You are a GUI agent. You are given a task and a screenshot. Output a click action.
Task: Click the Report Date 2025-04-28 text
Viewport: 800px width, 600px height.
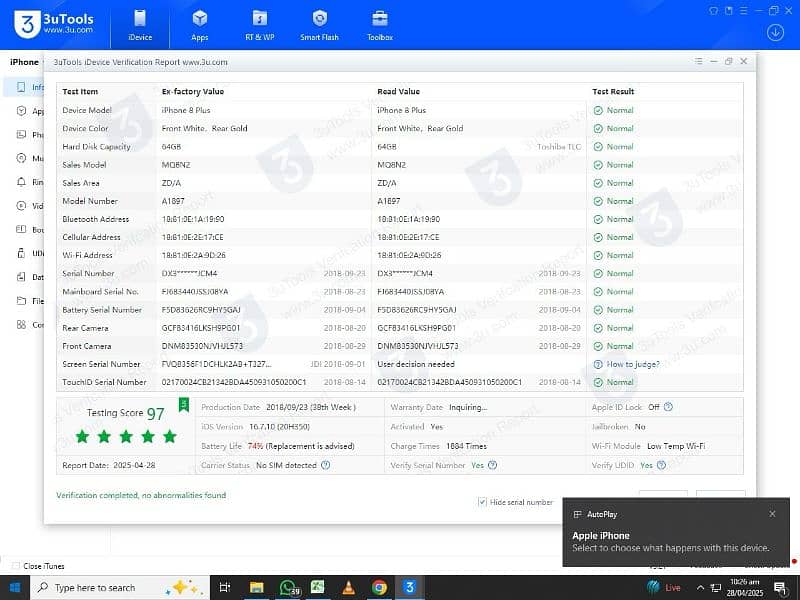[109, 465]
